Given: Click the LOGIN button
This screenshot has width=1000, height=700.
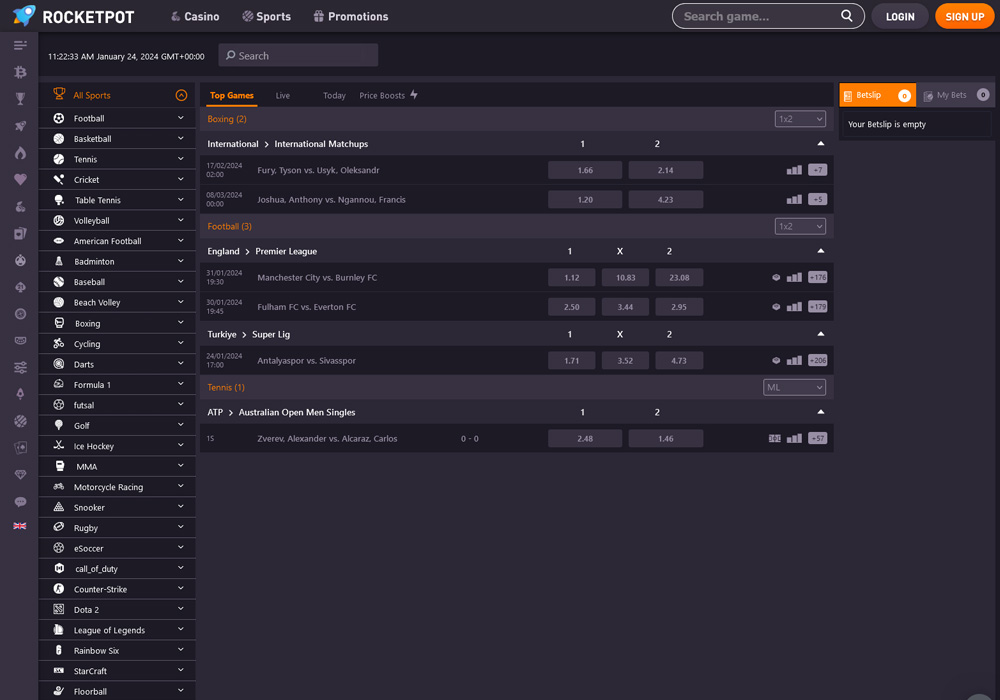Looking at the screenshot, I should [900, 17].
